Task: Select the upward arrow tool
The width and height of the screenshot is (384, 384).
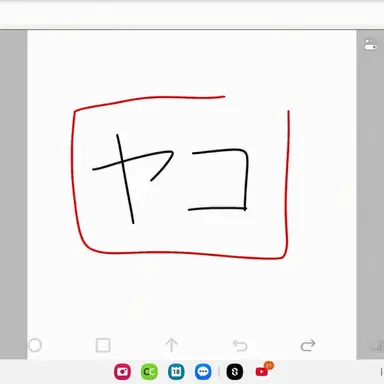Action: point(172,345)
